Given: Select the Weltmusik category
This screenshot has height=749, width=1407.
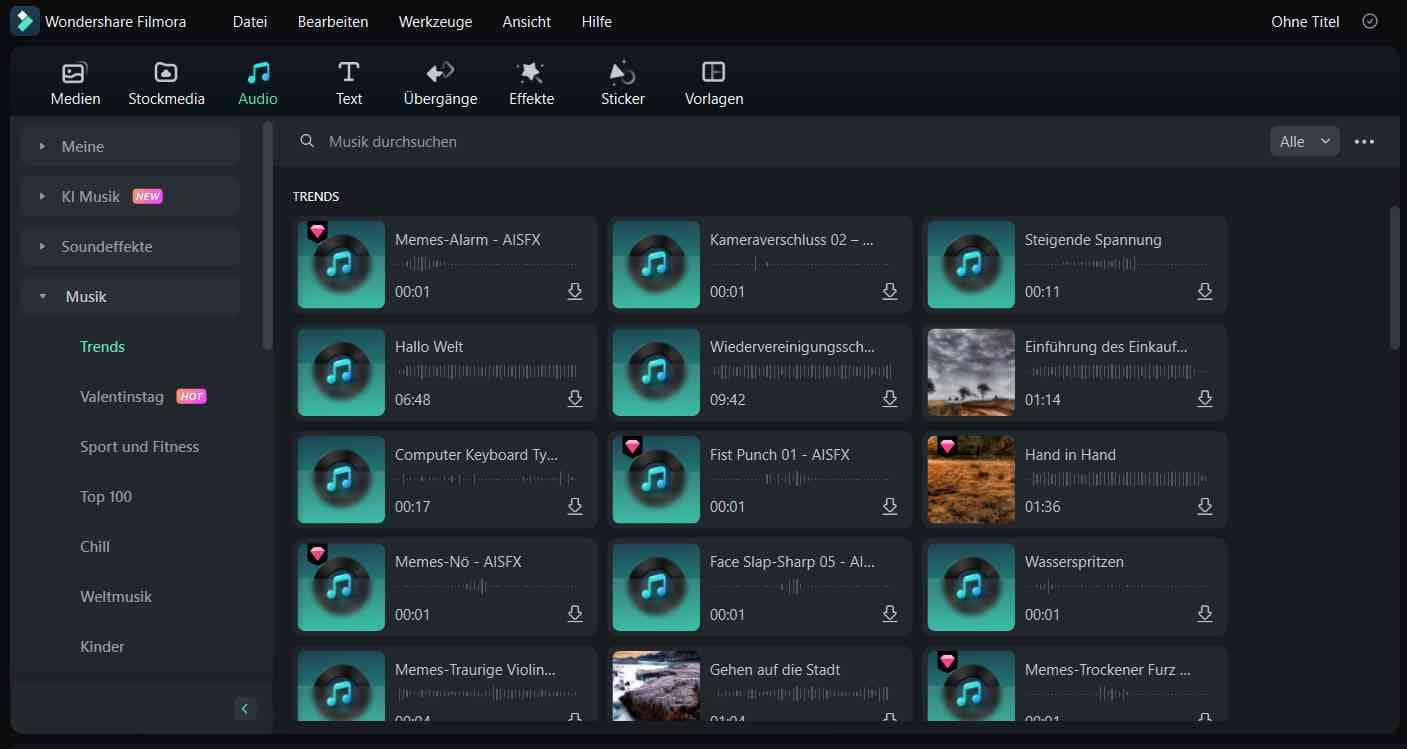Looking at the screenshot, I should 116,596.
